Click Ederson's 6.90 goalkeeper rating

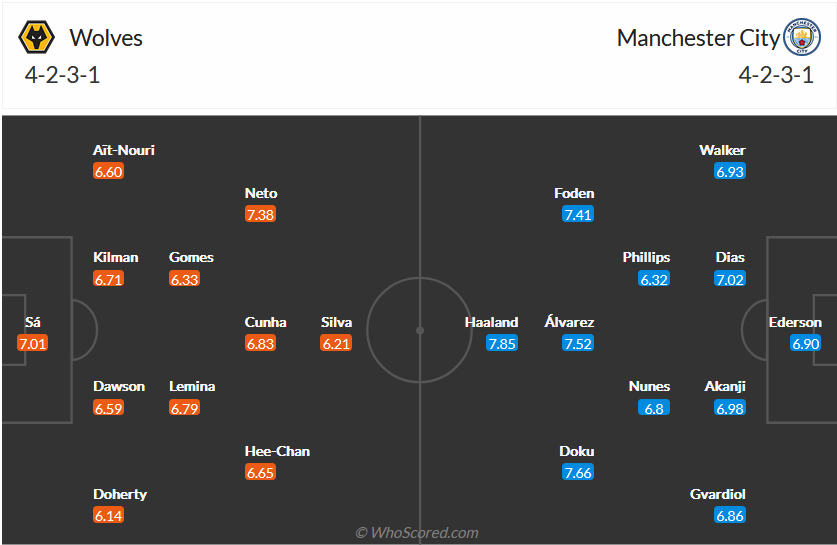point(806,343)
